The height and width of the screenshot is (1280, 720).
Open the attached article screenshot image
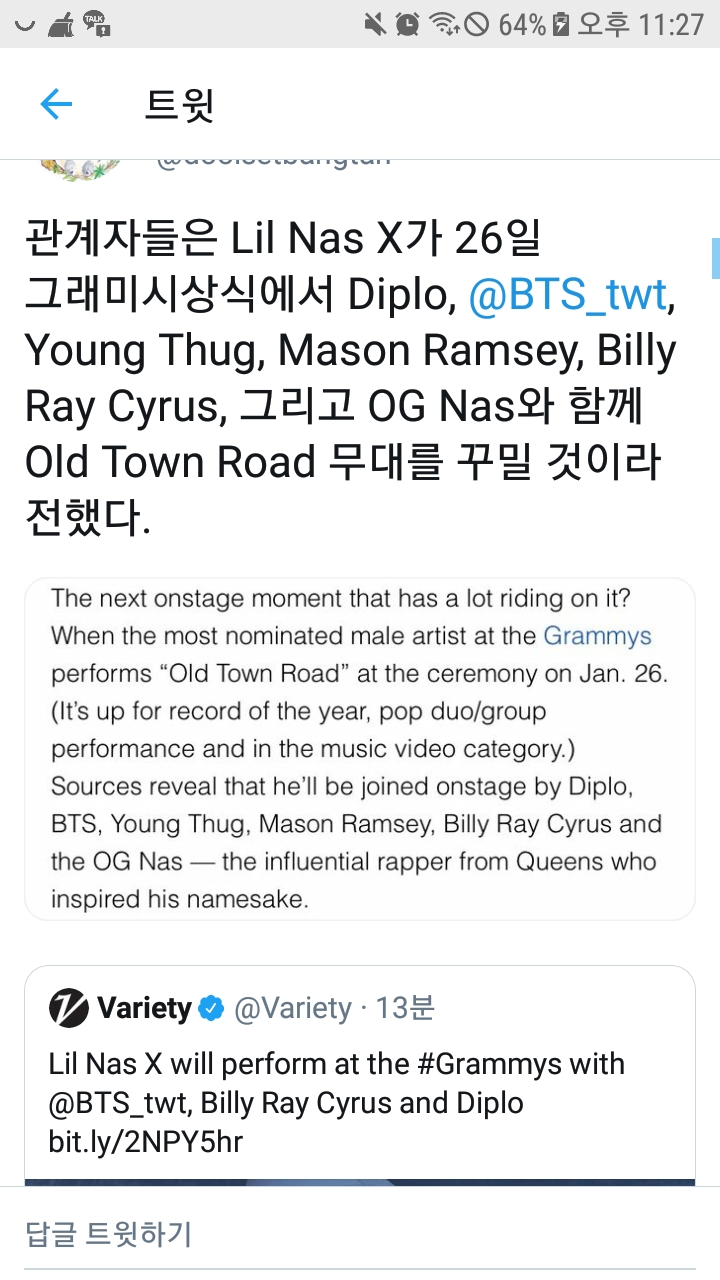pos(360,748)
